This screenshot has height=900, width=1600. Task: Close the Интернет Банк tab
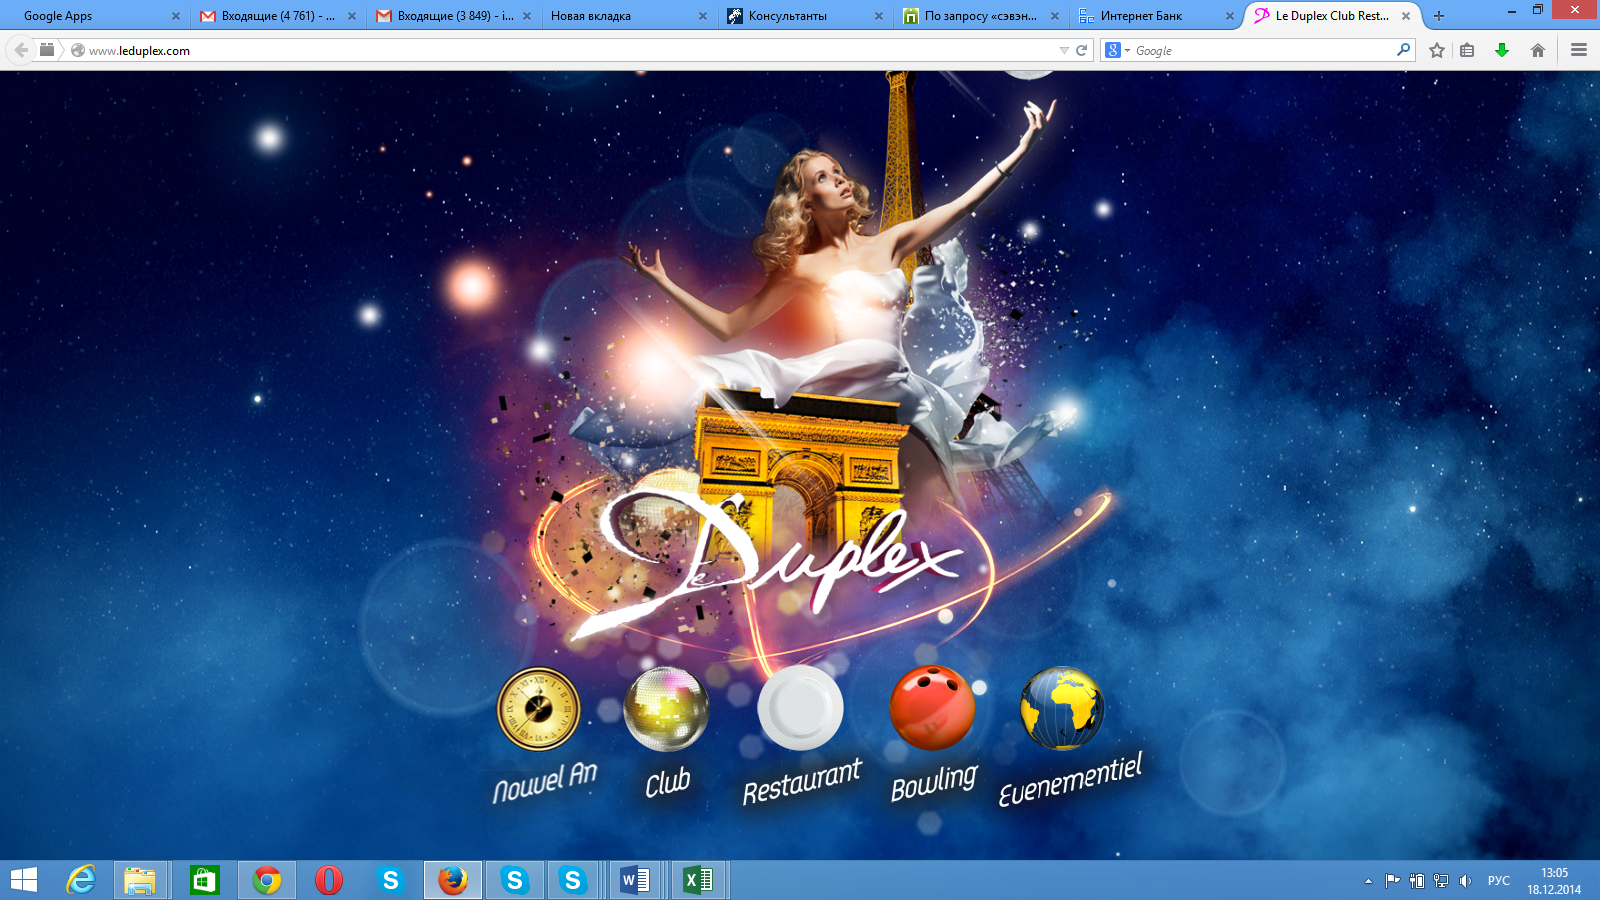click(1230, 16)
